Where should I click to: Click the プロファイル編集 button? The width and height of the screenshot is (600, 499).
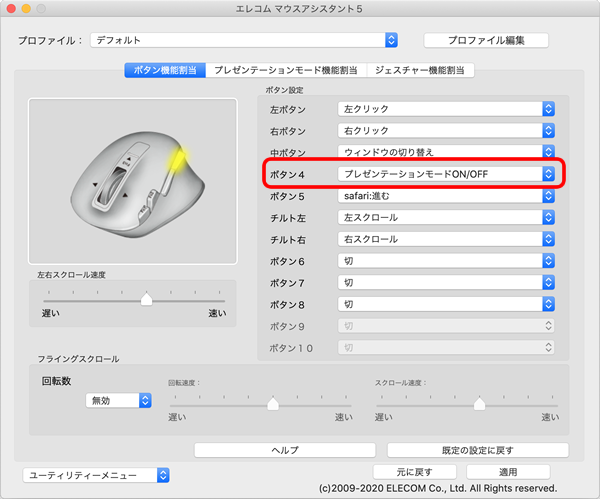click(486, 40)
